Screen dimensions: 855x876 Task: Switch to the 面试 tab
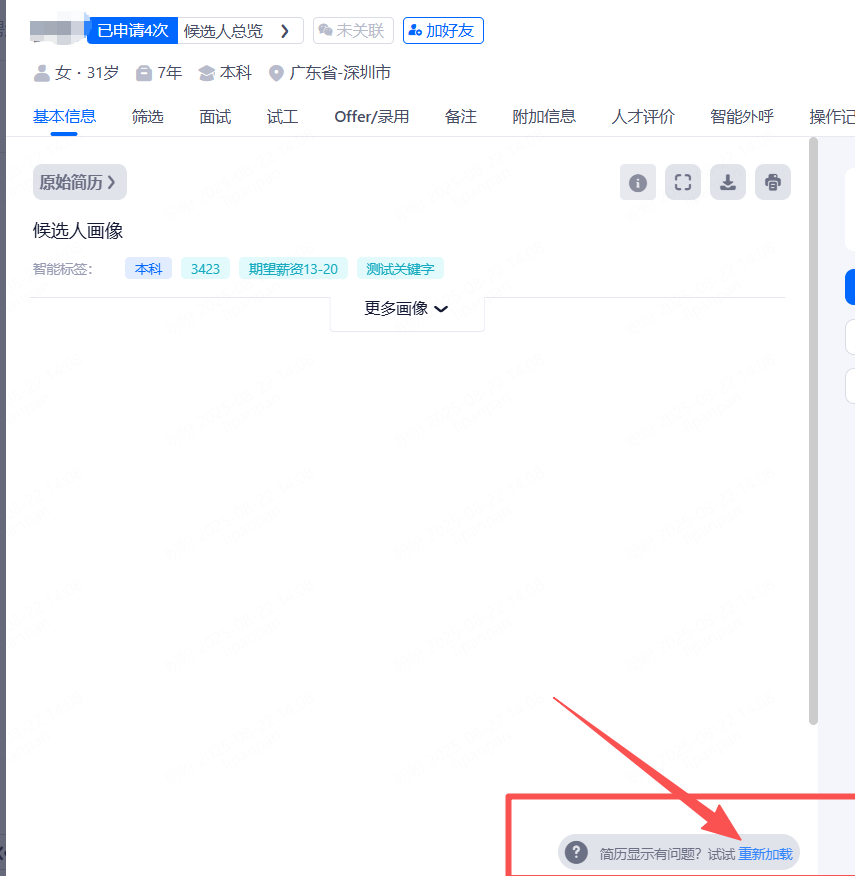coord(215,117)
